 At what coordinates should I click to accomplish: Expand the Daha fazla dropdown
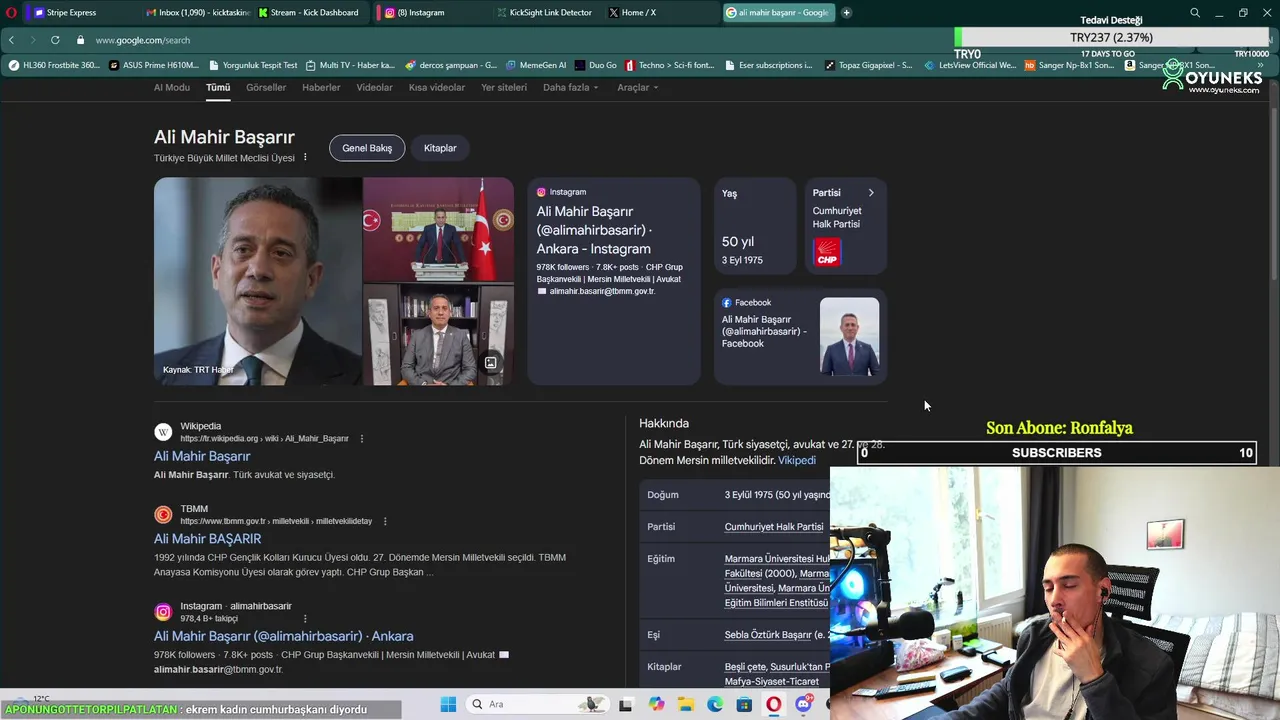click(570, 87)
